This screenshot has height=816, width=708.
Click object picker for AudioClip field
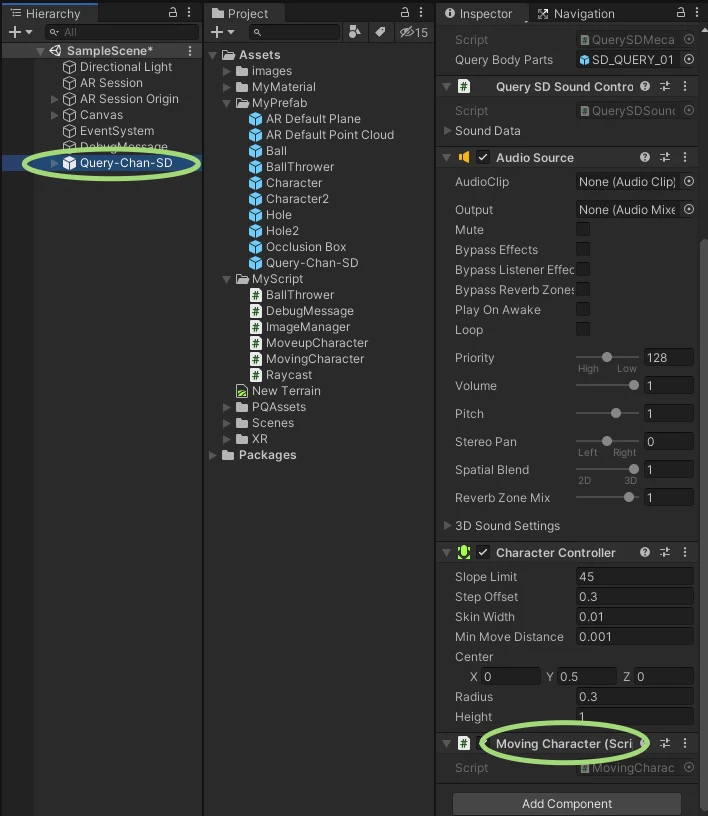pyautogui.click(x=689, y=182)
